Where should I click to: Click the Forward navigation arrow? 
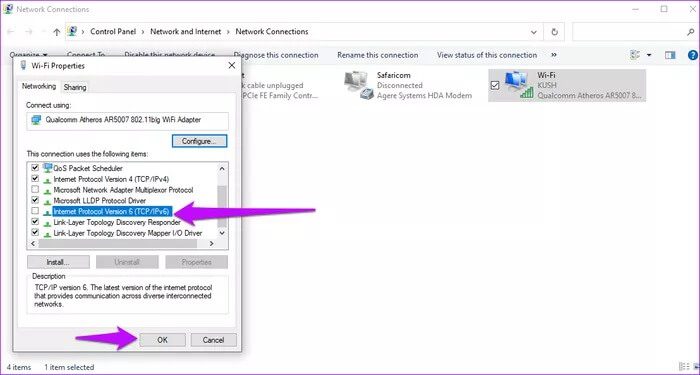(x=29, y=32)
